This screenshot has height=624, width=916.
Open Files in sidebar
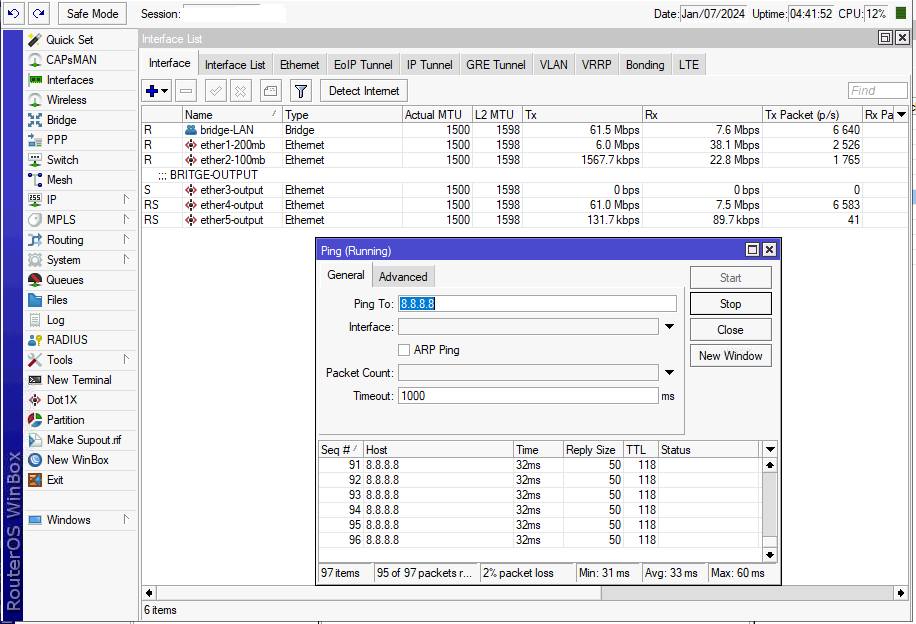click(x=57, y=300)
